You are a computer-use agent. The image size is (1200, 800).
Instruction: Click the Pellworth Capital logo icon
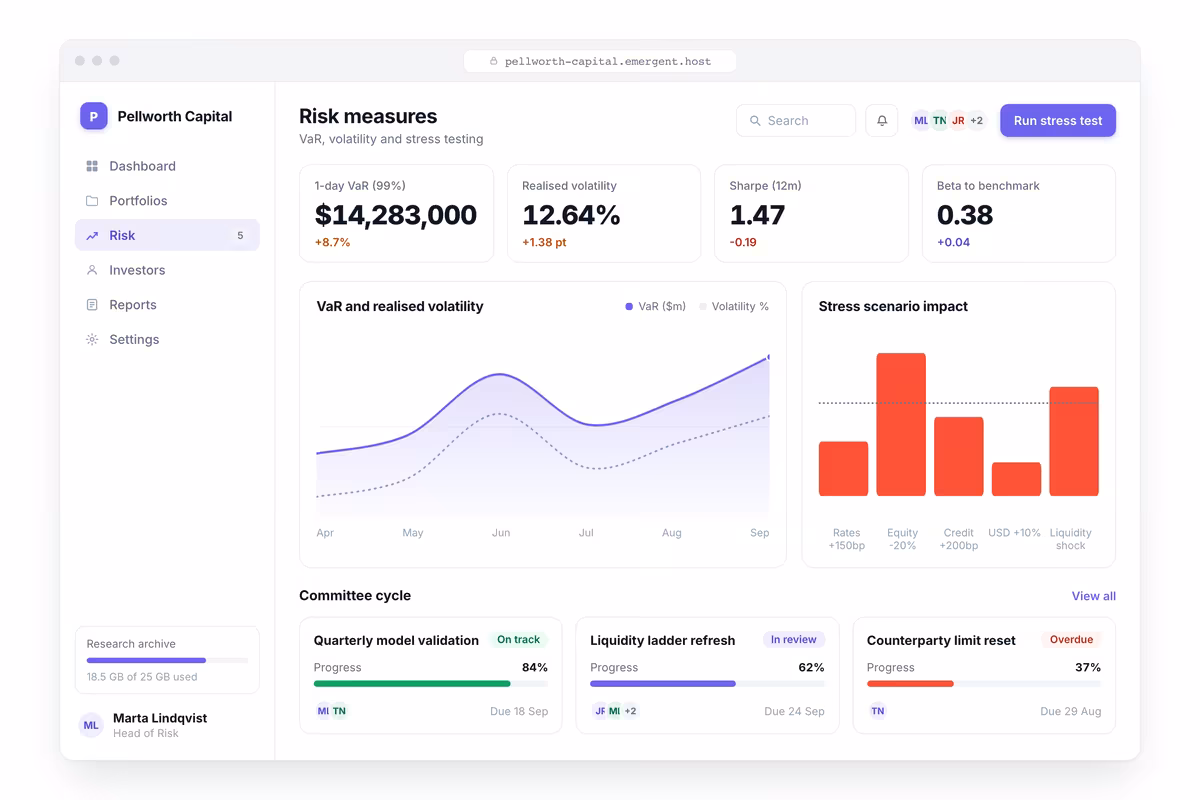[94, 116]
